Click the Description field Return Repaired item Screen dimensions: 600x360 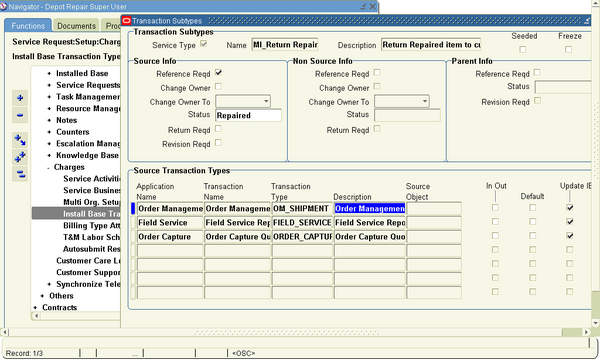pos(431,45)
